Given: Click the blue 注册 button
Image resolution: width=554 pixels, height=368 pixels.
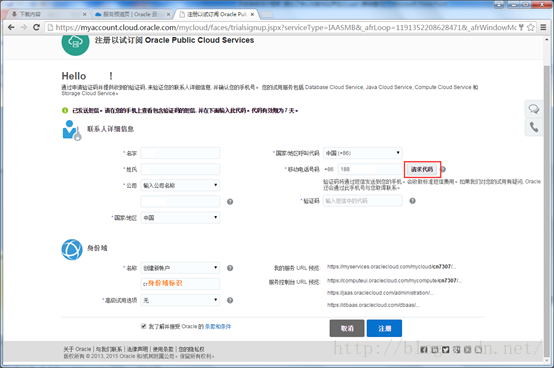Looking at the screenshot, I should (x=384, y=328).
